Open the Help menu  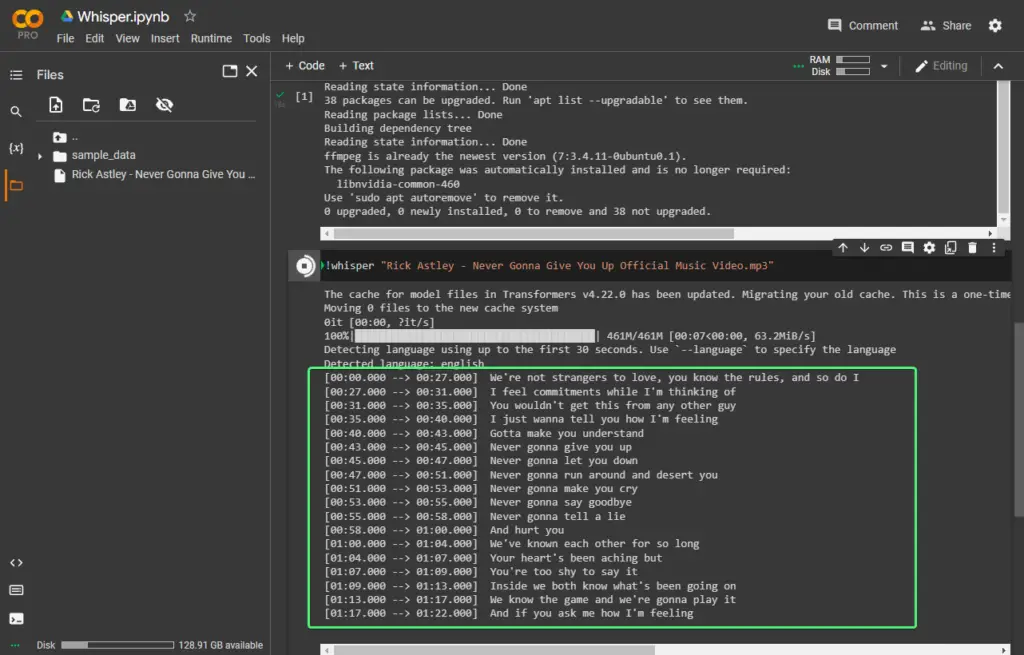click(x=293, y=39)
